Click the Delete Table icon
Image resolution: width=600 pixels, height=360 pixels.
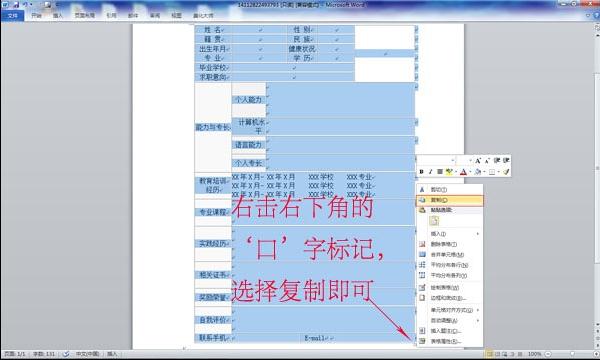tap(422, 244)
